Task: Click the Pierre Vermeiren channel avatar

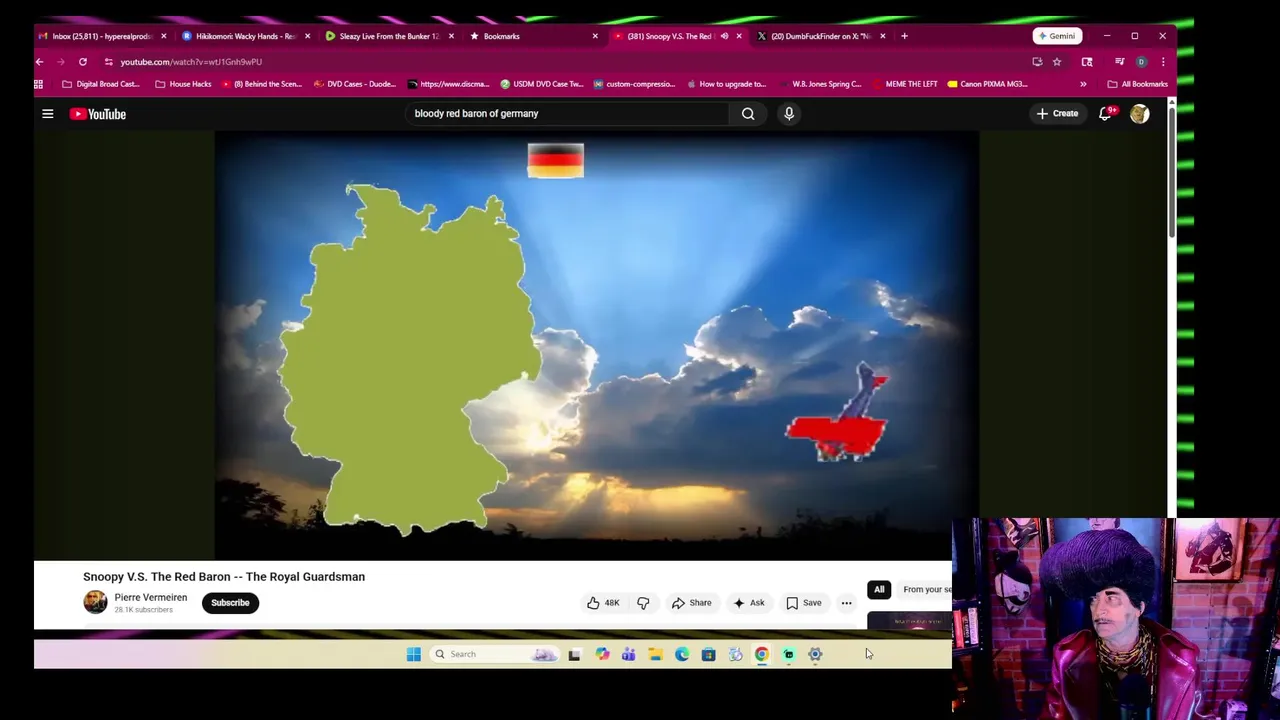Action: tap(95, 602)
